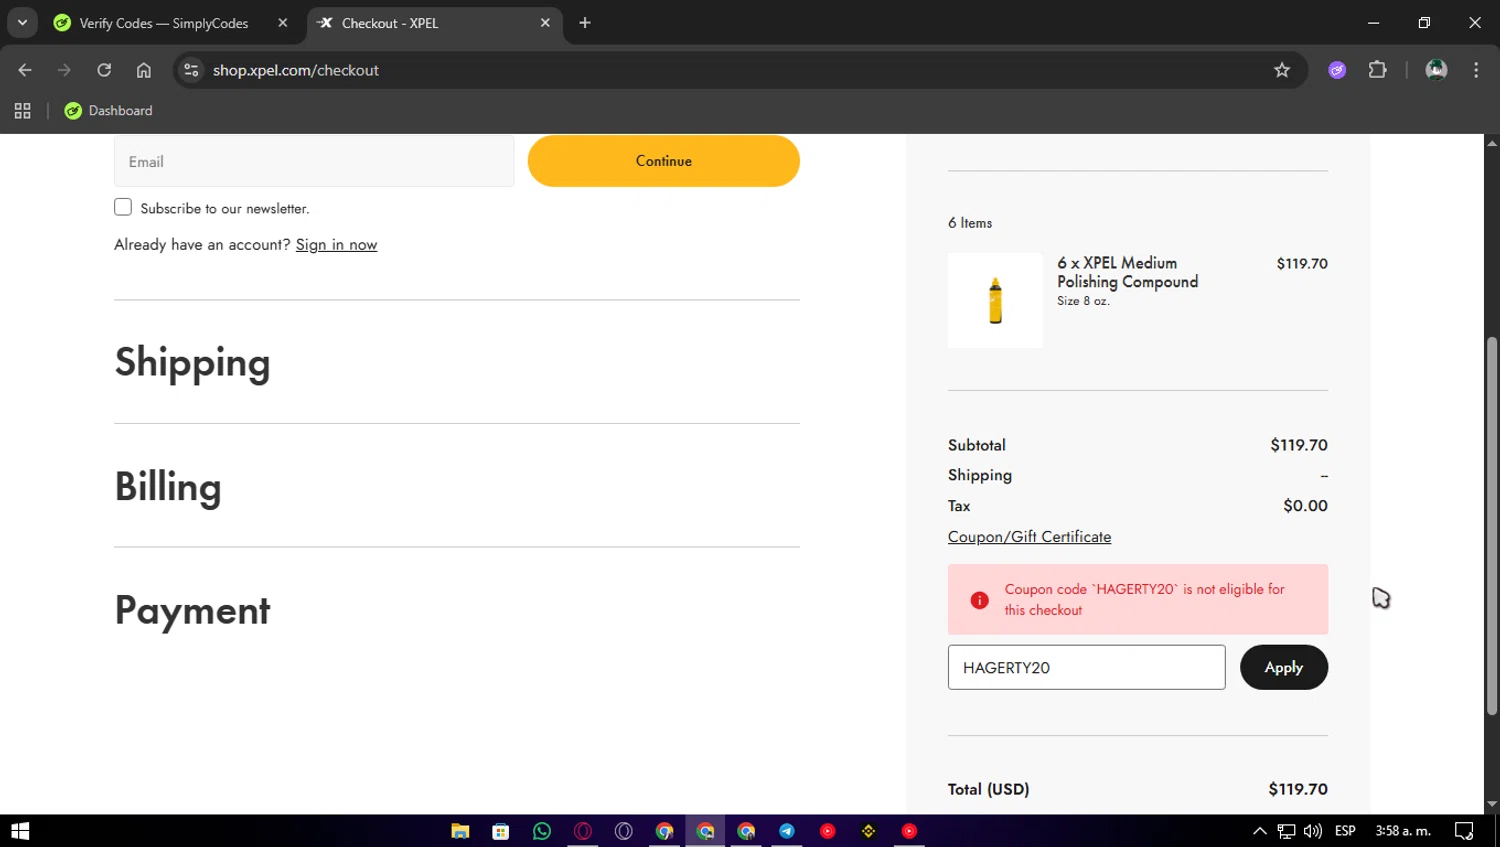The height and width of the screenshot is (847, 1500).
Task: View site information for shop.xpel.com
Action: click(x=191, y=70)
